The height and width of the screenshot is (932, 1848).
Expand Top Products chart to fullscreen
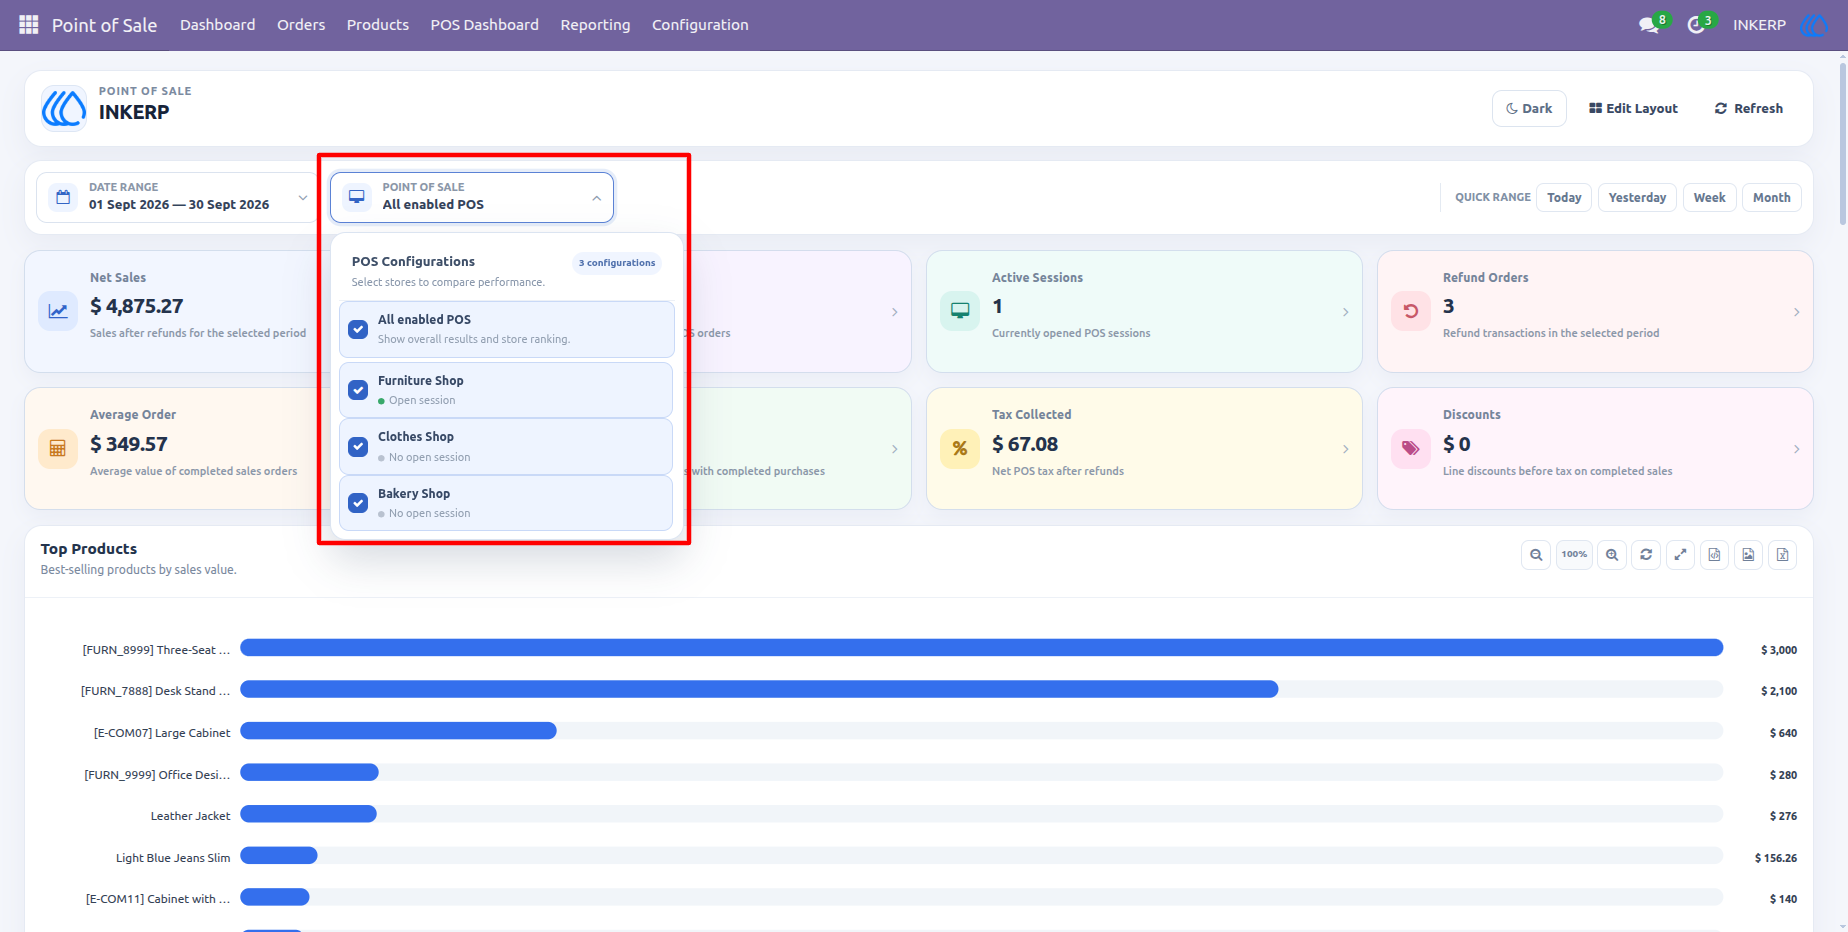point(1680,555)
